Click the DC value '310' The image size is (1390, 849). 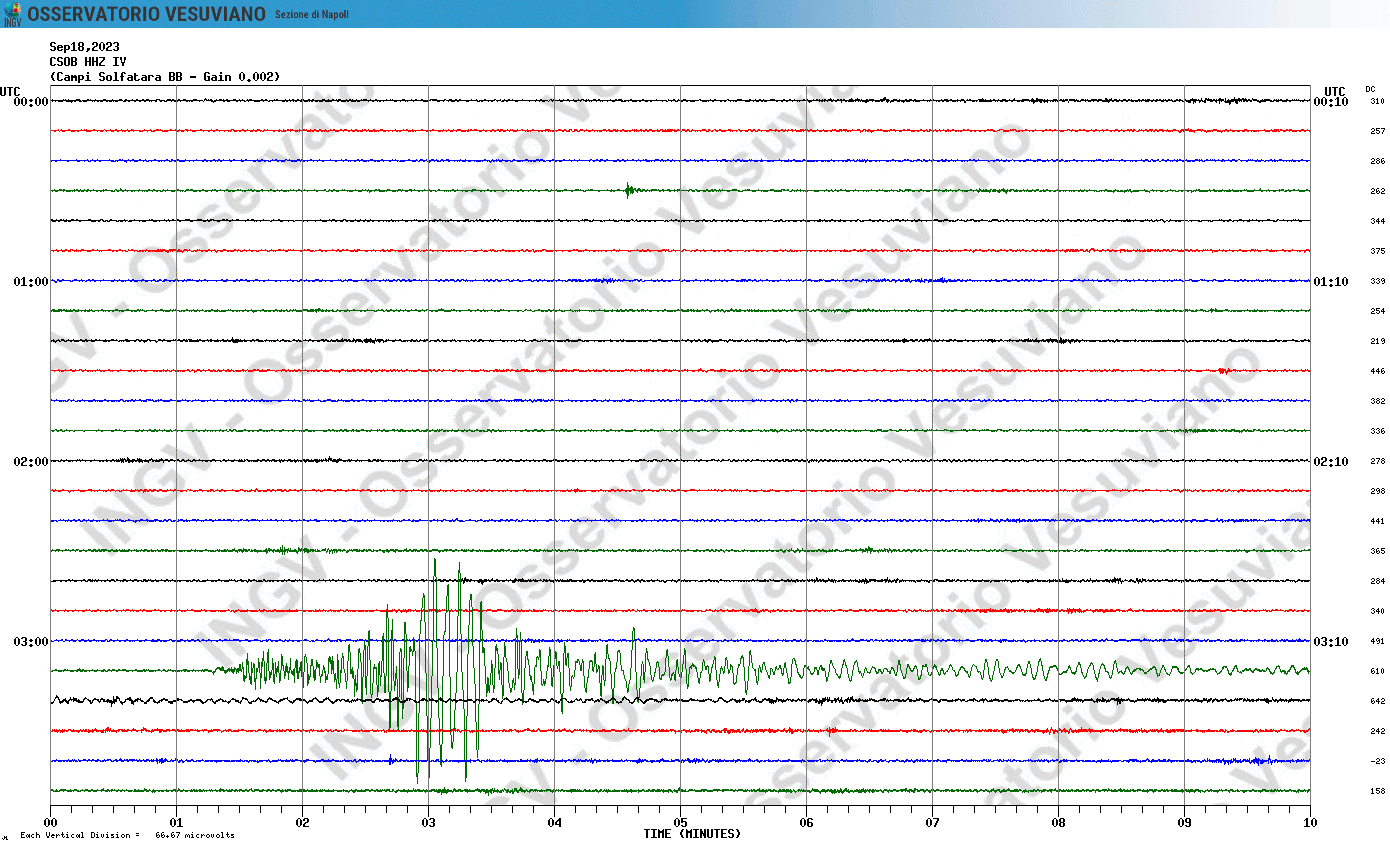pyautogui.click(x=1377, y=101)
